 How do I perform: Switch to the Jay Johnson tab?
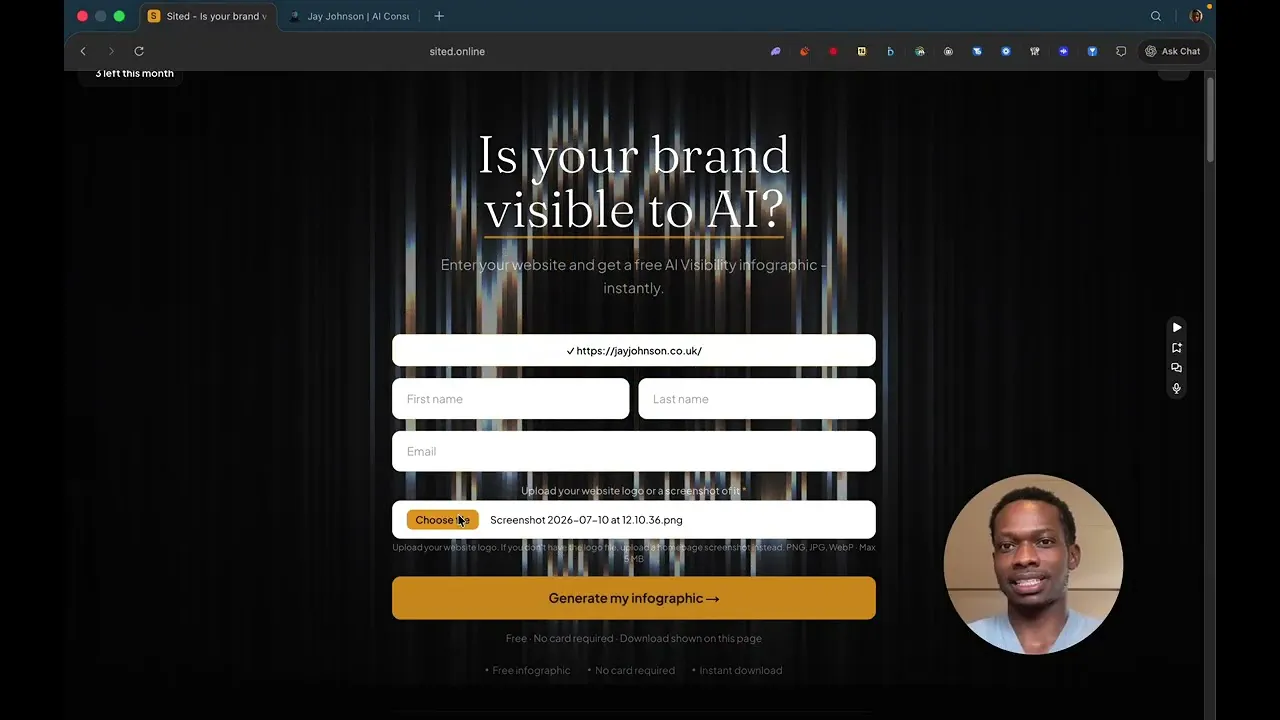pyautogui.click(x=350, y=16)
